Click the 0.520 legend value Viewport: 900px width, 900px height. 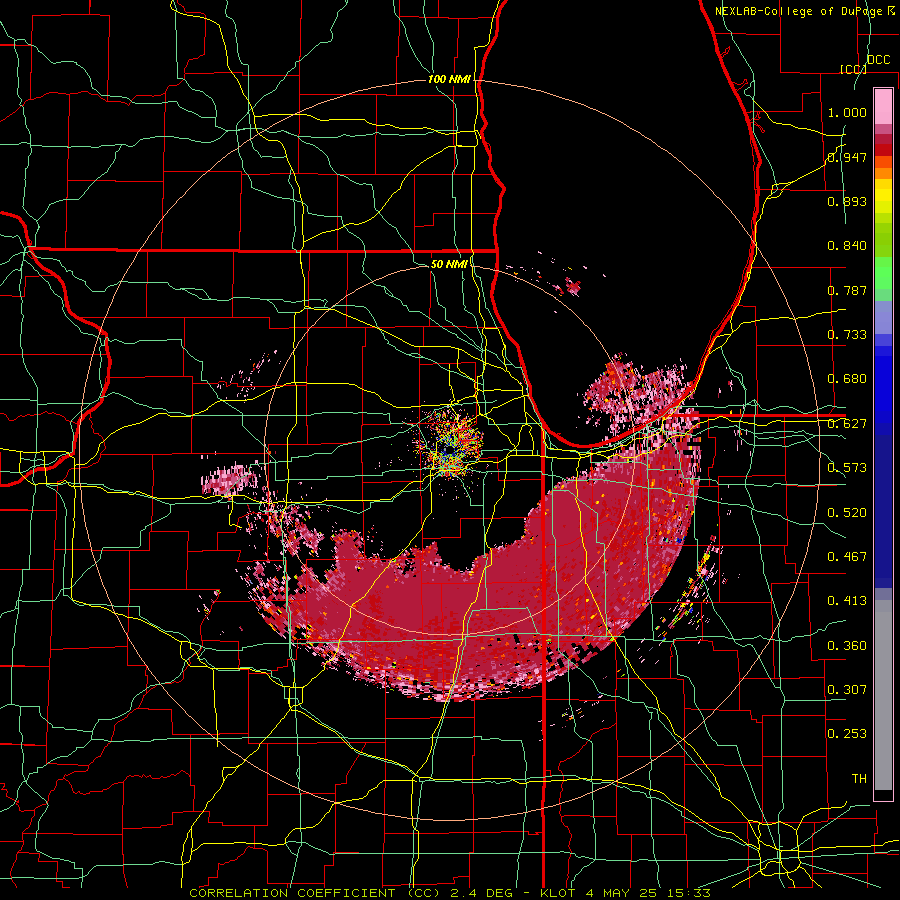pyautogui.click(x=847, y=513)
